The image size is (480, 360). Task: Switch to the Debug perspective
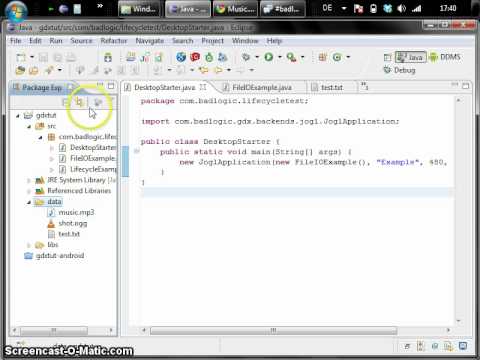pyautogui.click(x=399, y=70)
